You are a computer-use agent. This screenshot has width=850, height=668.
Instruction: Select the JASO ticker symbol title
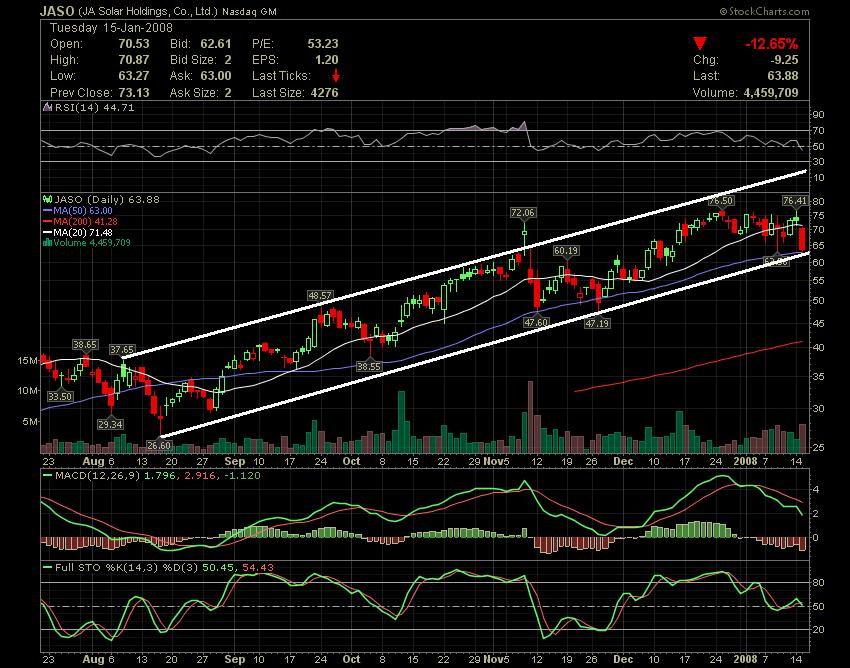click(57, 11)
